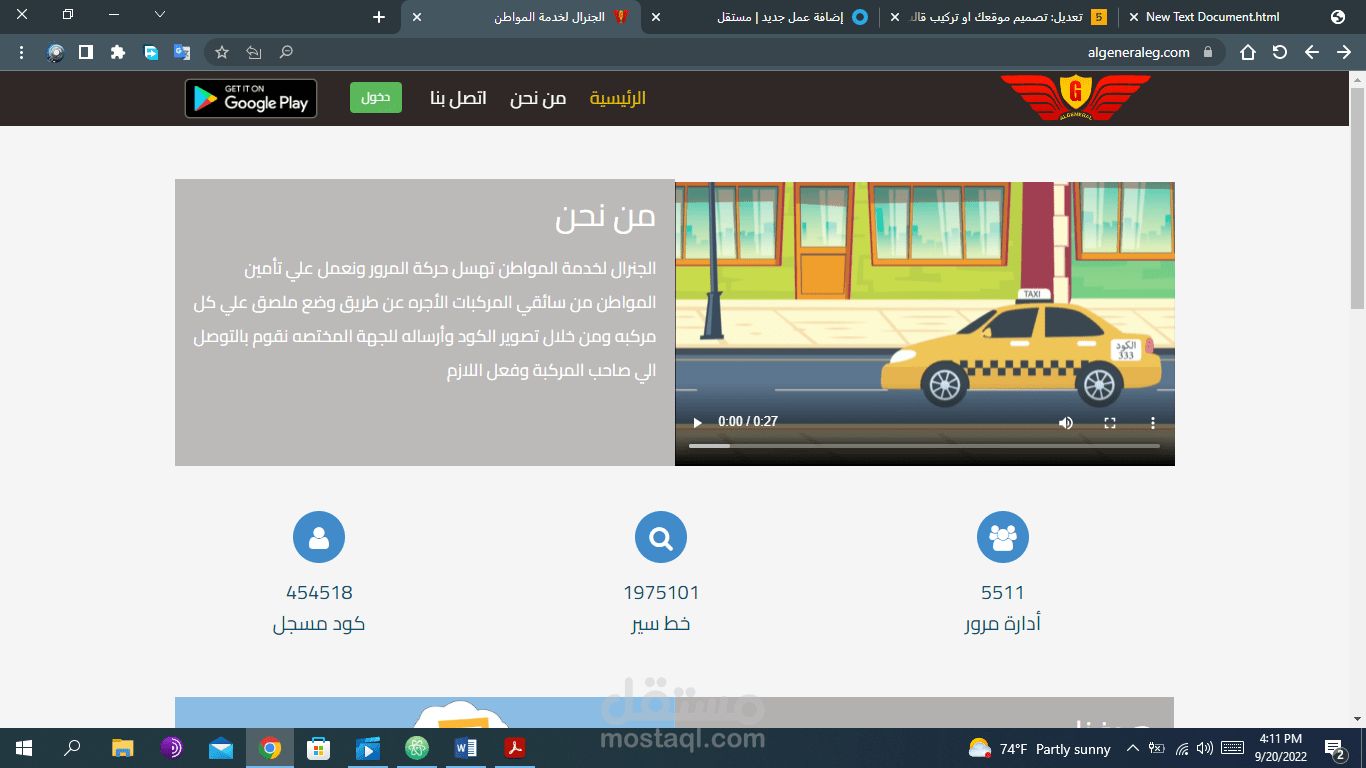Open the Mail app from taskbar
The width and height of the screenshot is (1366, 768).
220,748
